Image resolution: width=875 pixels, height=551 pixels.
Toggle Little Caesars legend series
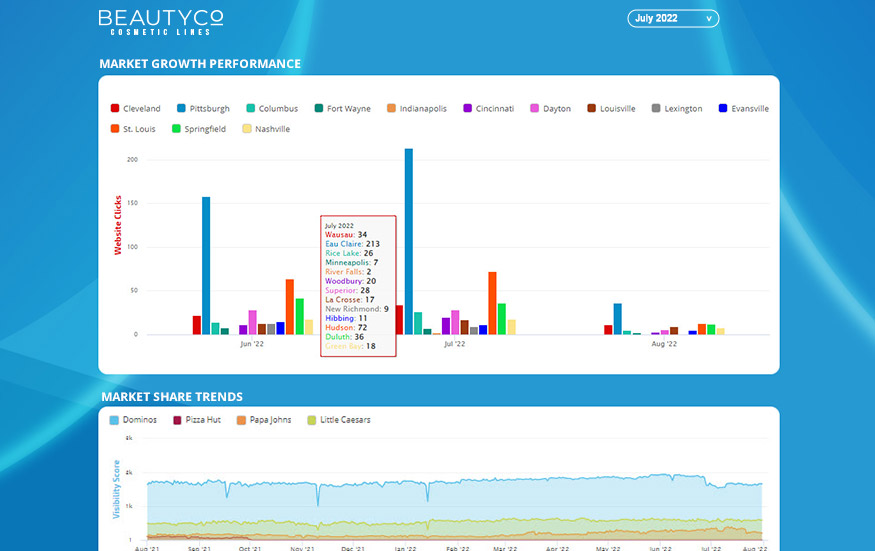[338, 420]
